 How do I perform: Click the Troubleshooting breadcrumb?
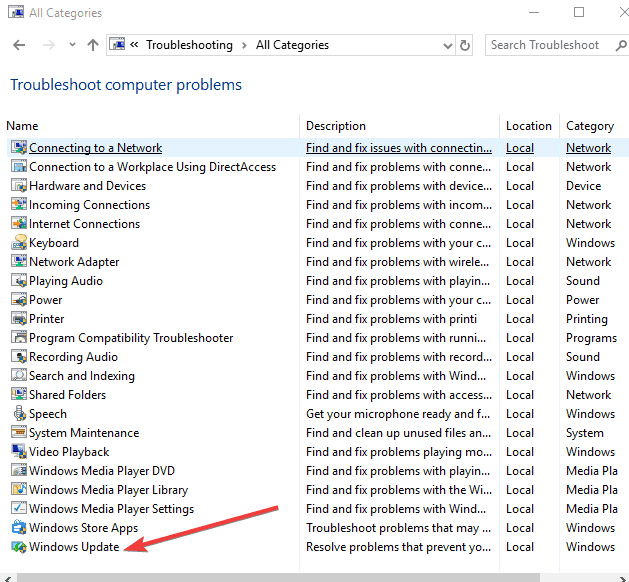pos(189,45)
